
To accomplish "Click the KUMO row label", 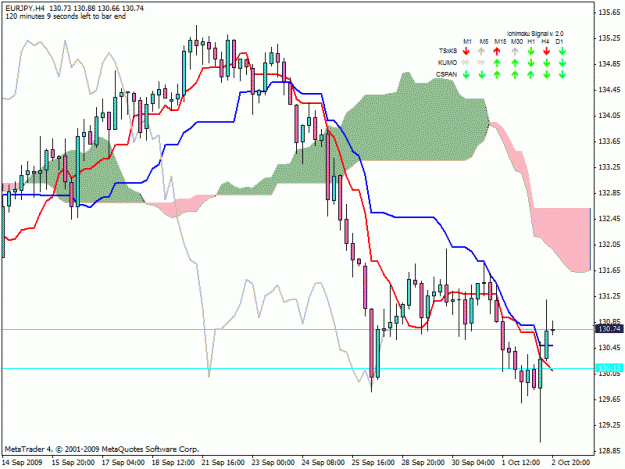I will pyautogui.click(x=447, y=63).
